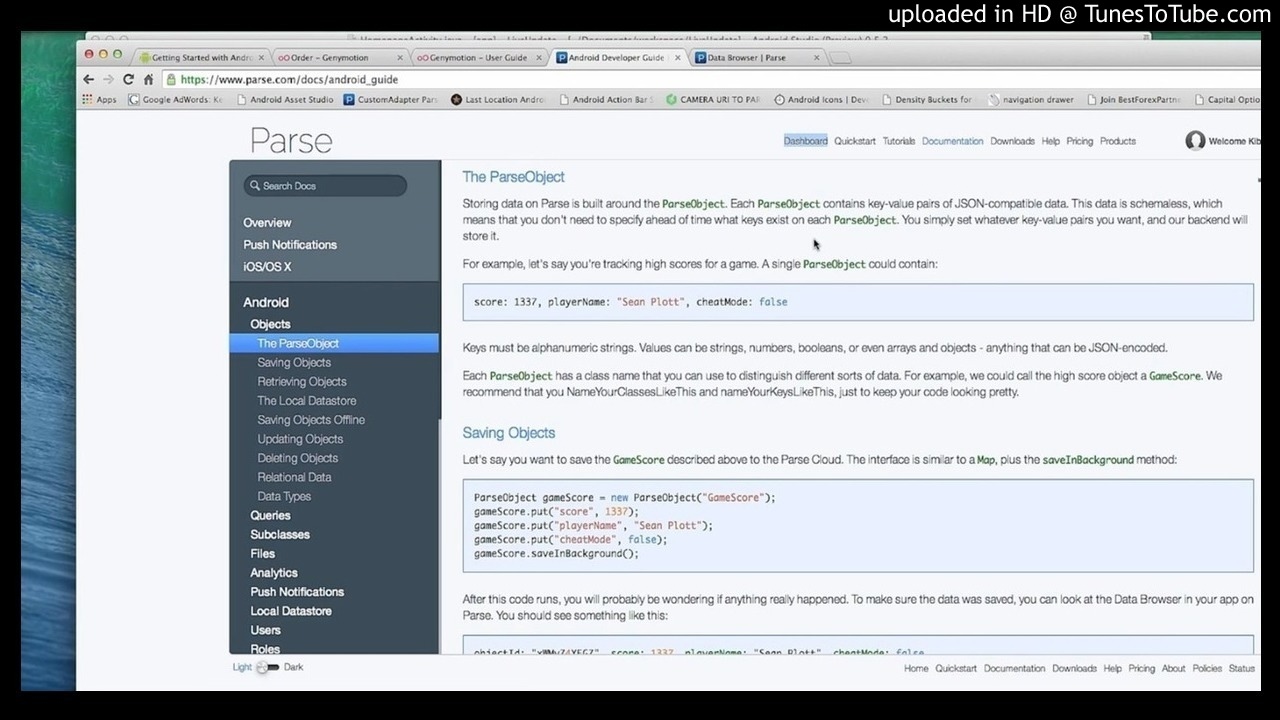The image size is (1280, 720).
Task: Open the Join BestForexPartner bookmark
Action: click(x=1133, y=100)
